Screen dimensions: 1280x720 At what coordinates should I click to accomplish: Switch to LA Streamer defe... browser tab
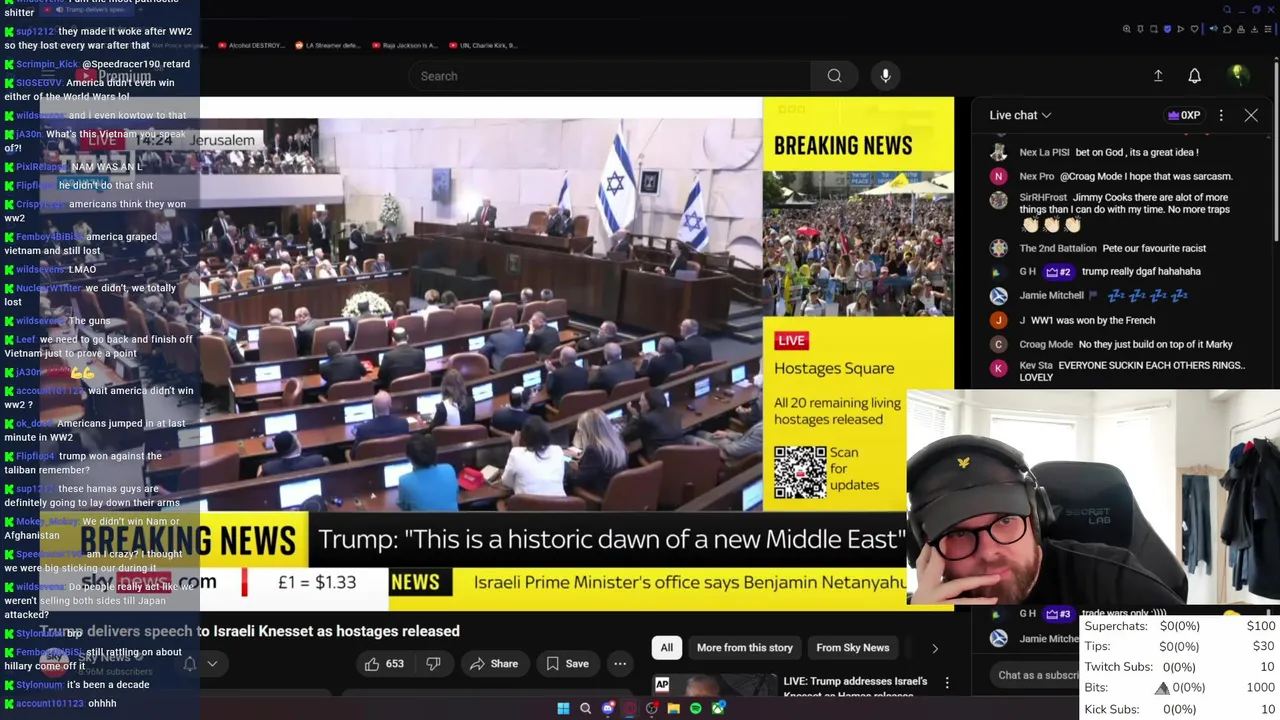(x=329, y=45)
